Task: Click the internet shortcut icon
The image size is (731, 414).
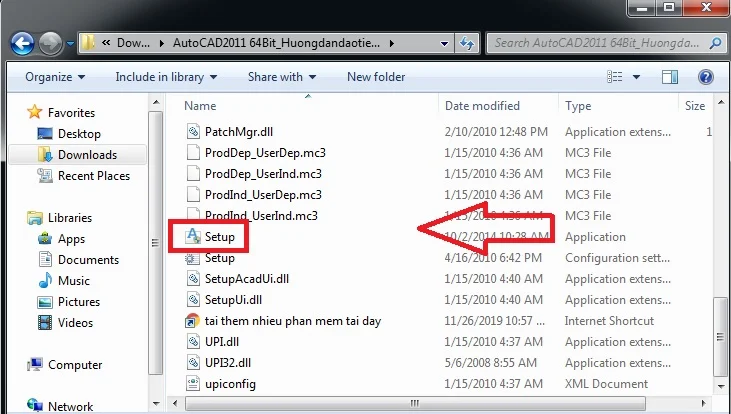Action: pyautogui.click(x=193, y=321)
